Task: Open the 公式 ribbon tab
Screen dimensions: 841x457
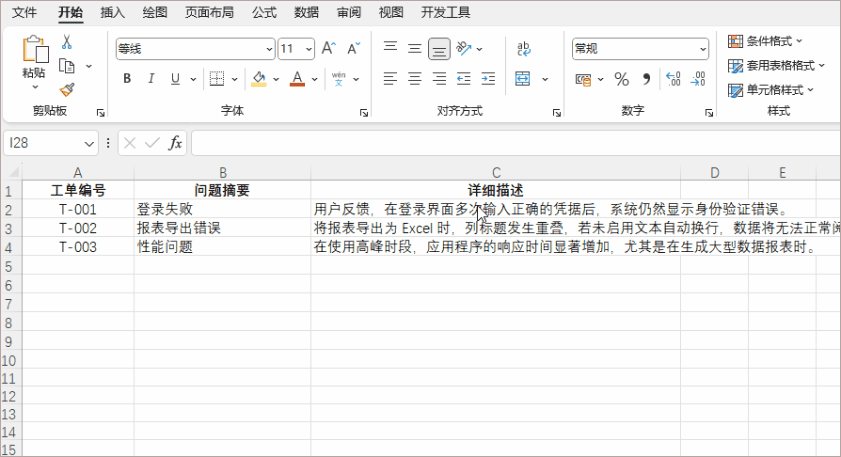Action: [264, 12]
